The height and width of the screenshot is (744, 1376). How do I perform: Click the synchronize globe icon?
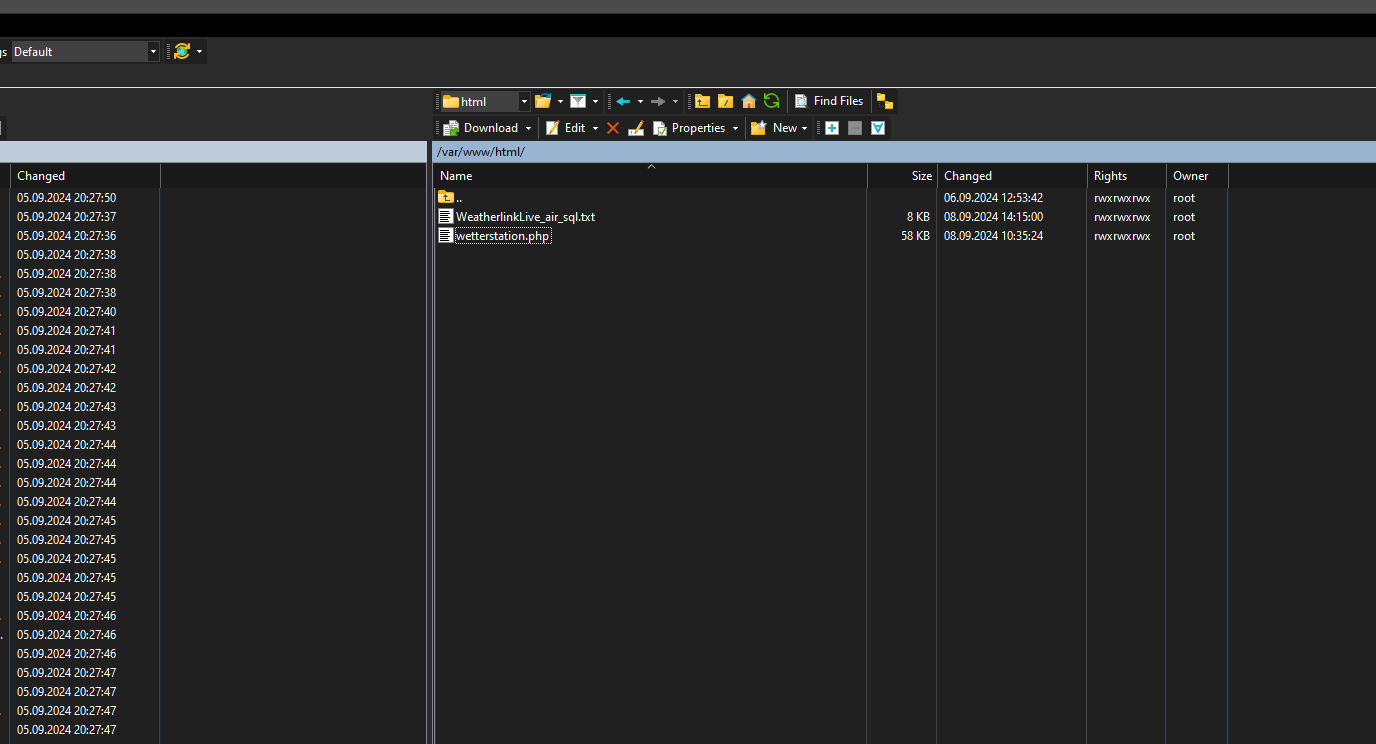[x=181, y=51]
